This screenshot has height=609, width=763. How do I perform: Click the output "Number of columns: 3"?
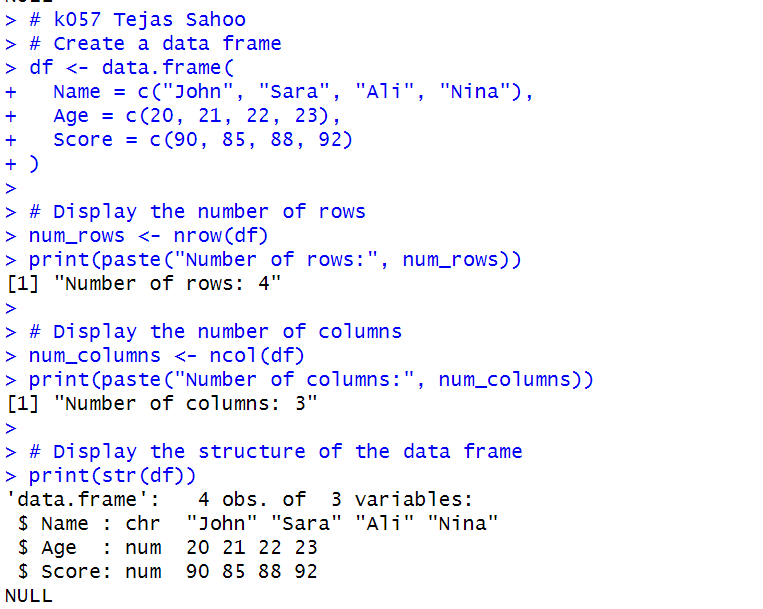162,404
